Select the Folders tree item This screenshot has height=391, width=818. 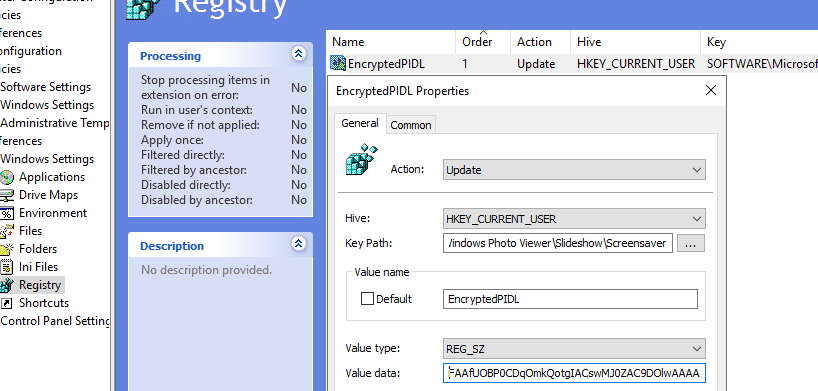[x=38, y=249]
